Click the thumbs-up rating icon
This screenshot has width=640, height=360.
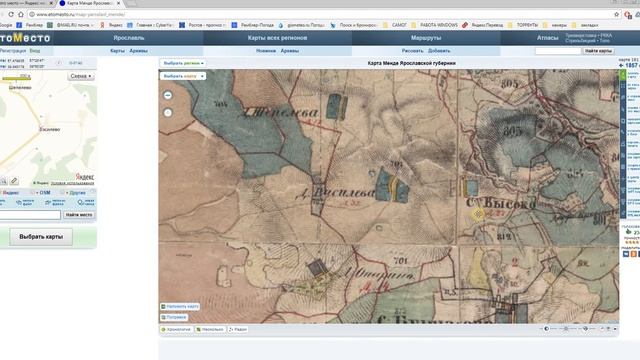[629, 232]
